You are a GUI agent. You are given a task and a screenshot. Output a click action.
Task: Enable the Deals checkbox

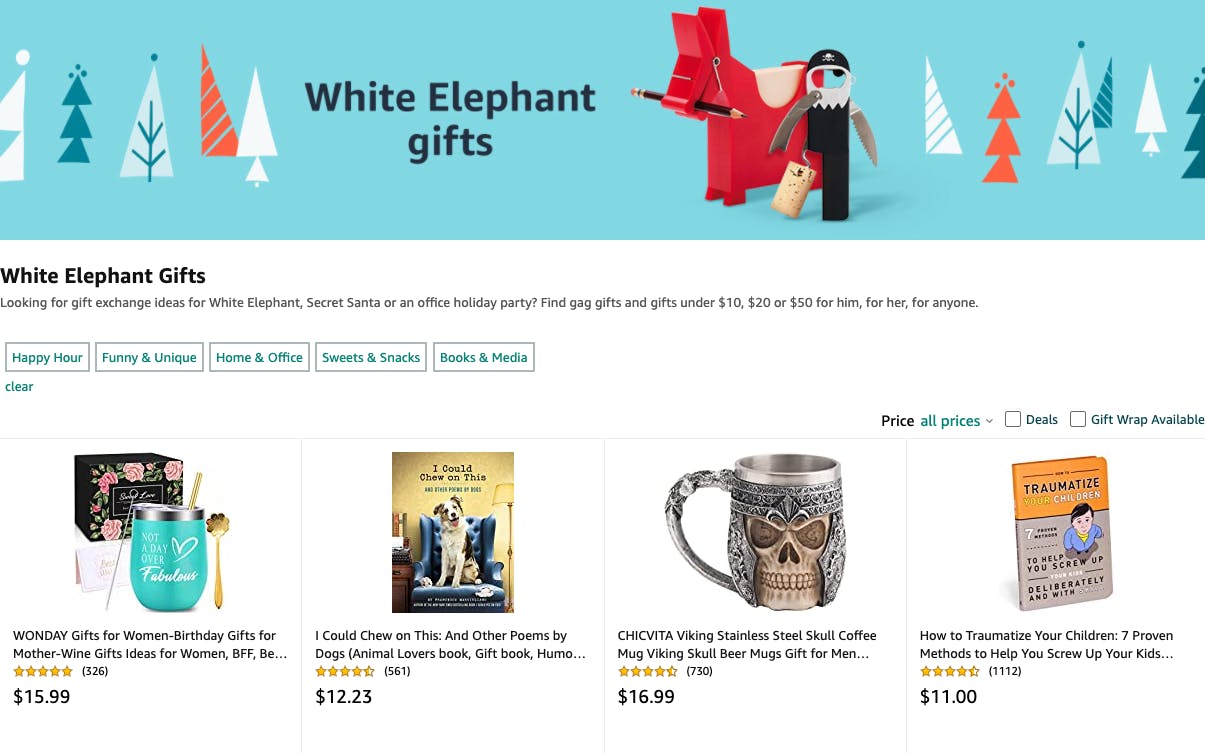[1013, 419]
